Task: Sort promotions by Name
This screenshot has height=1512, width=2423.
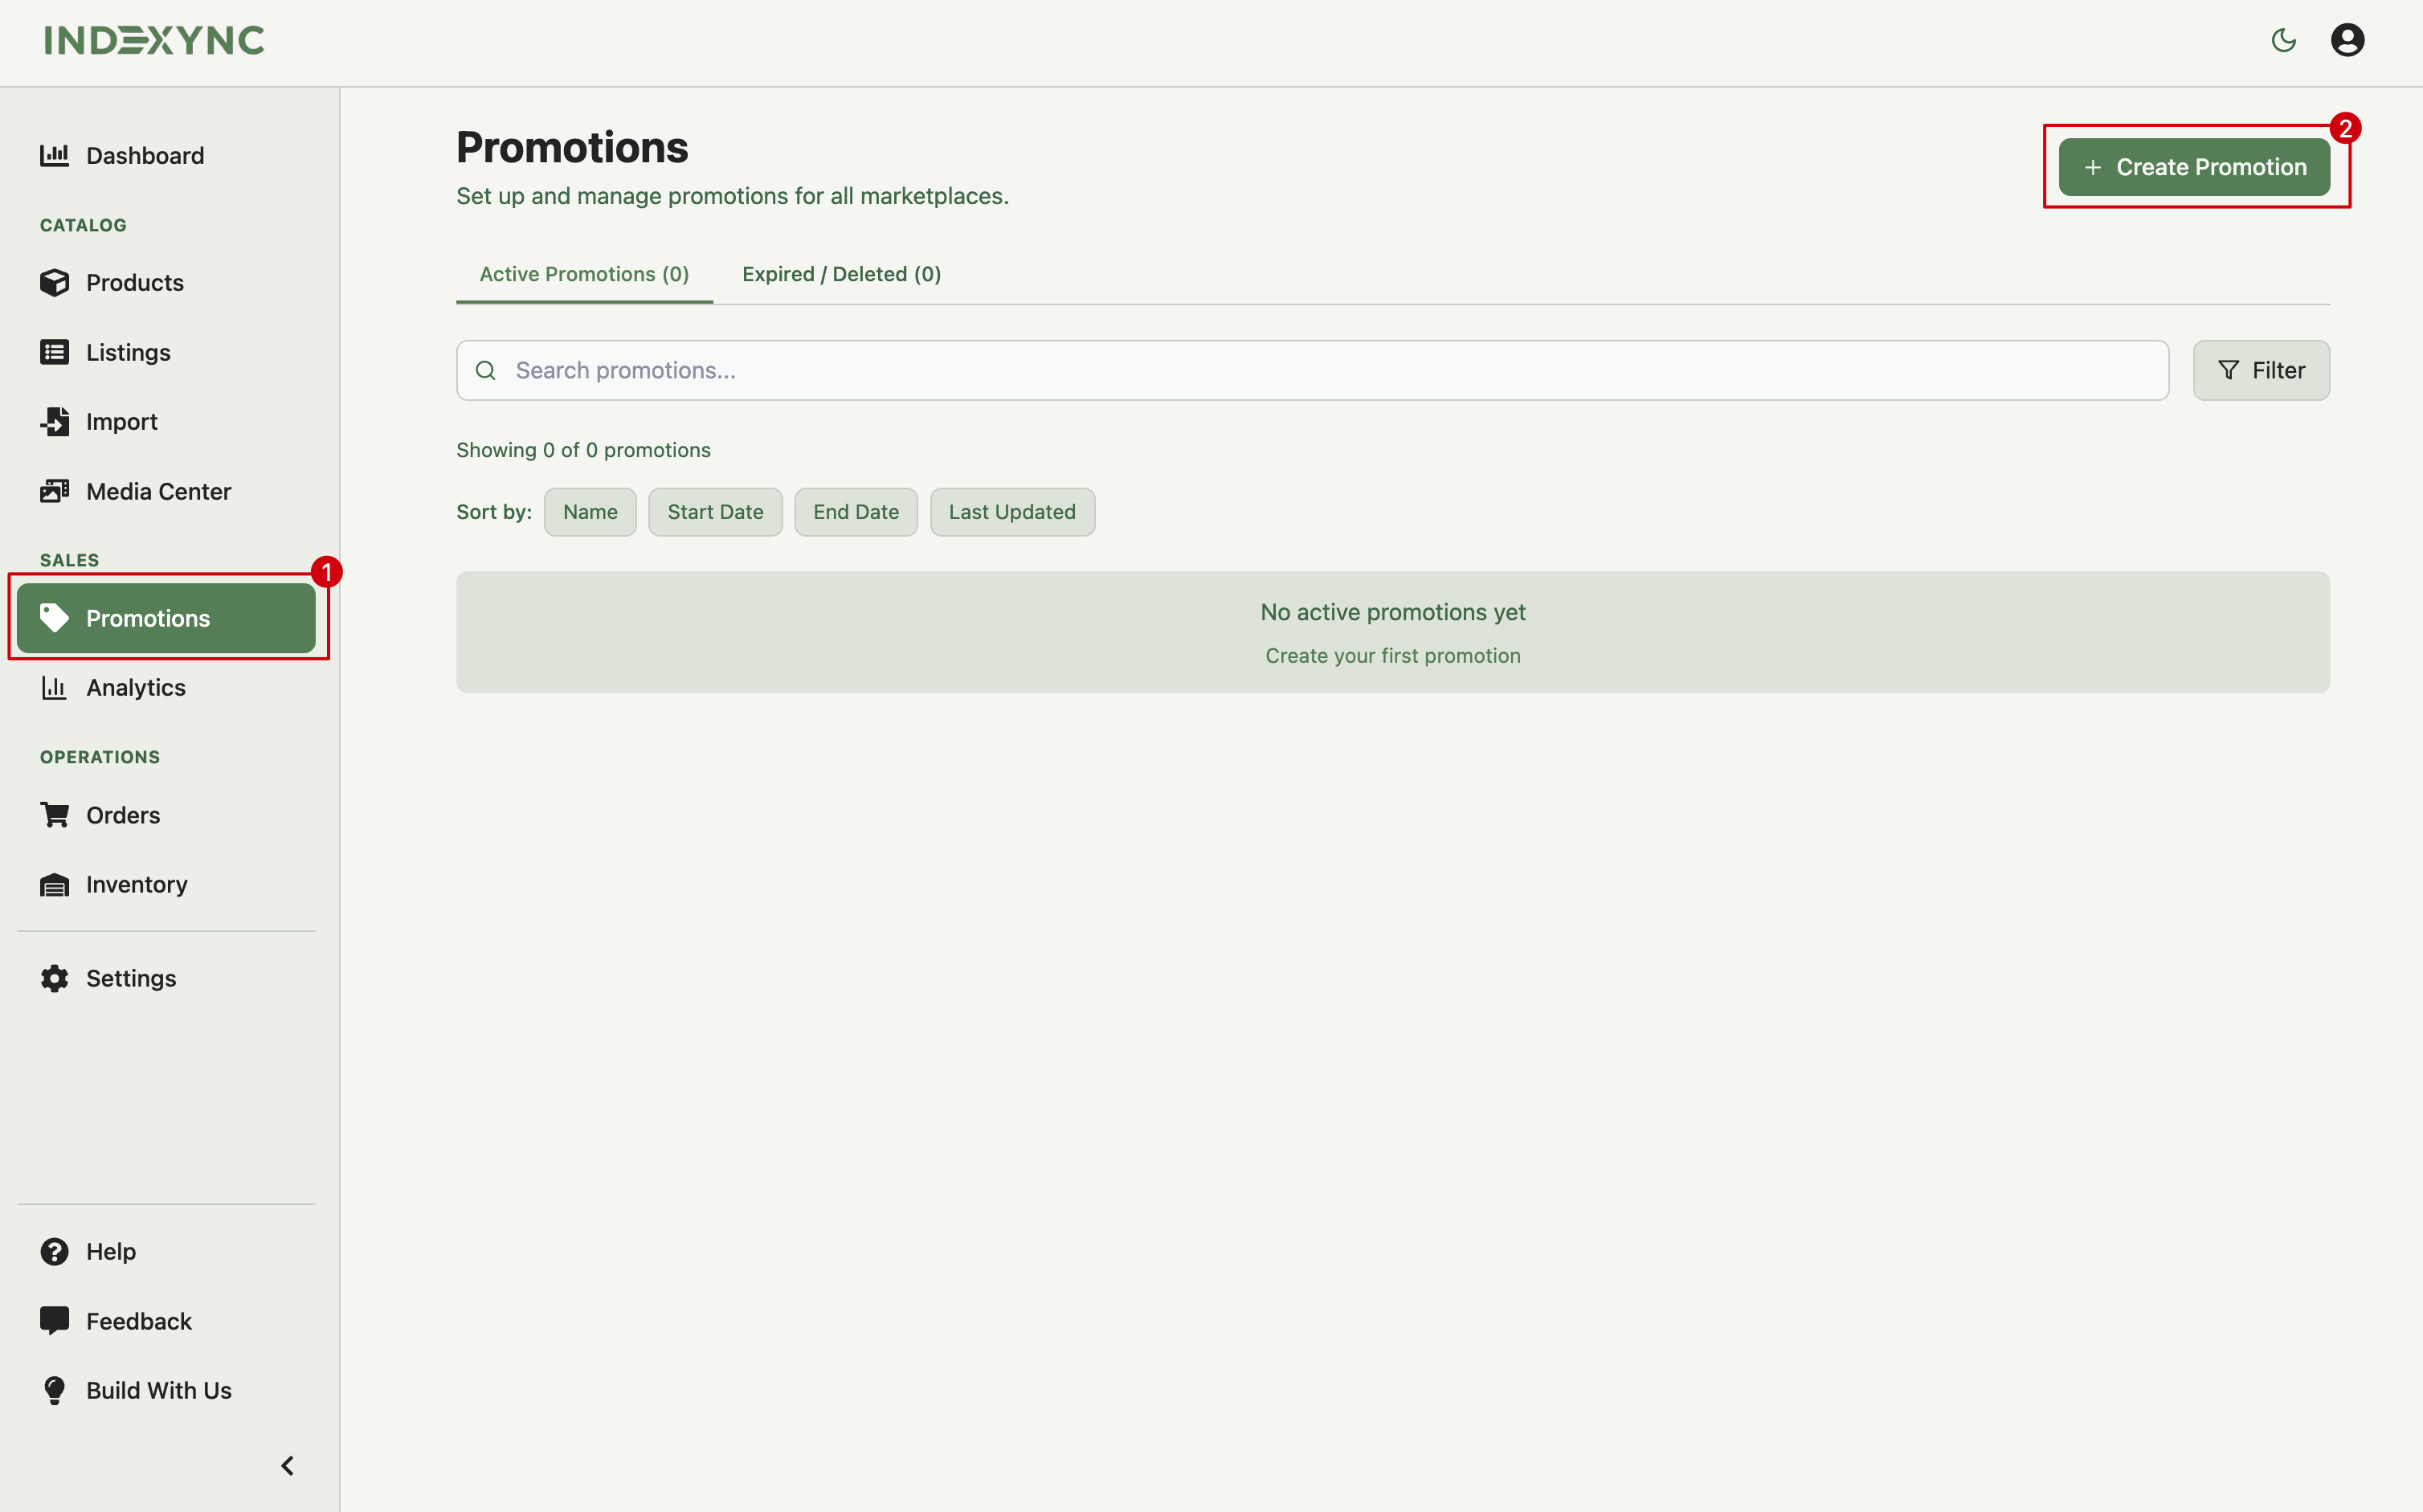Action: 590,512
